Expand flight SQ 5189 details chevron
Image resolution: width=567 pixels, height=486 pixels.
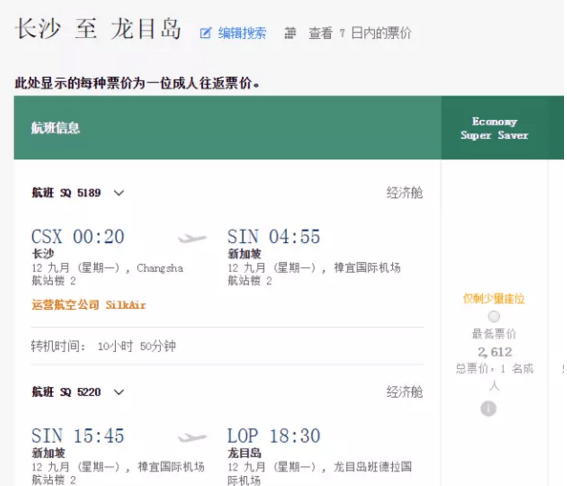coord(119,193)
